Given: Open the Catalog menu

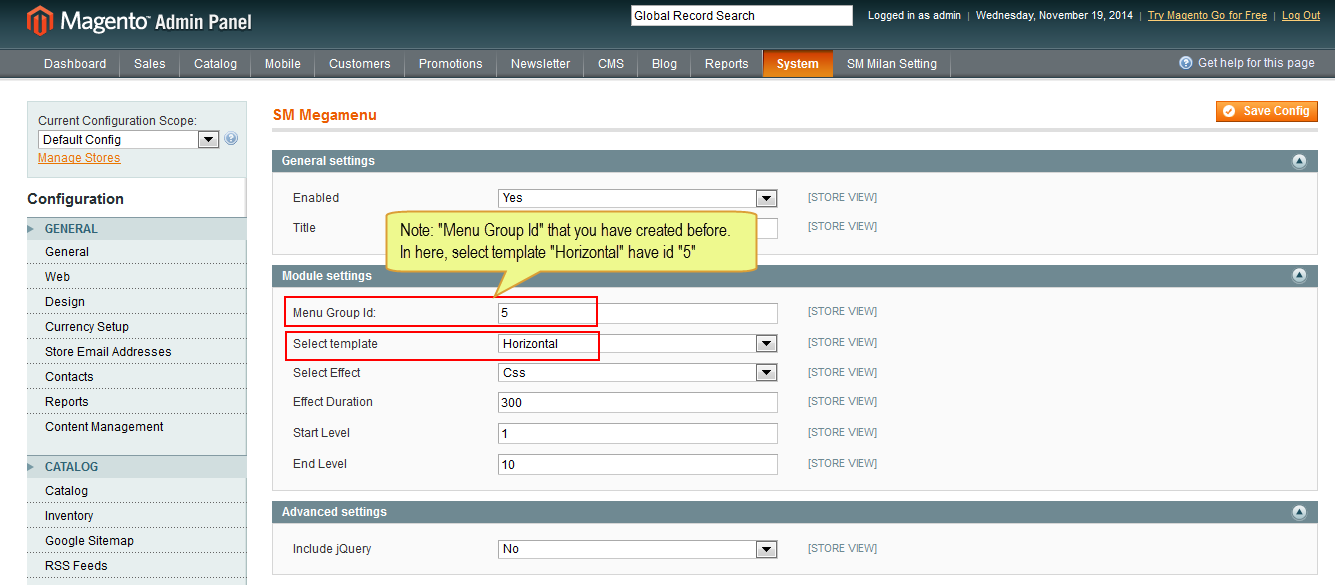Looking at the screenshot, I should (215, 64).
